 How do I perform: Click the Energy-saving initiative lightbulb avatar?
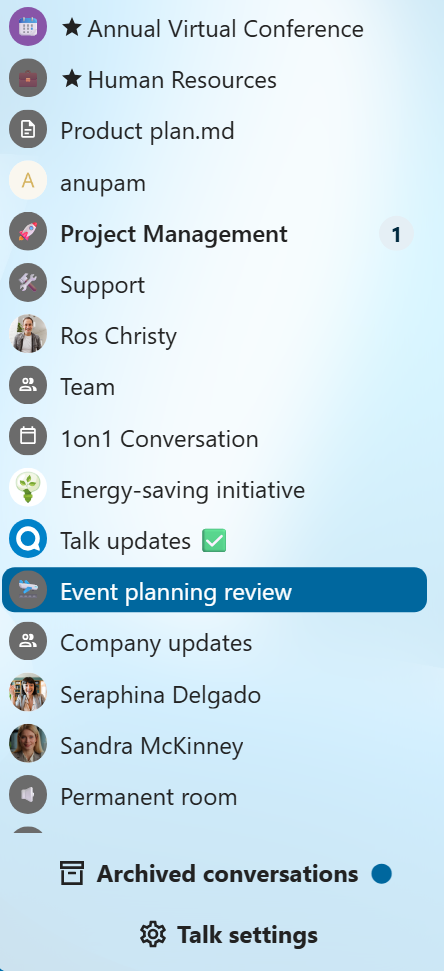(28, 488)
